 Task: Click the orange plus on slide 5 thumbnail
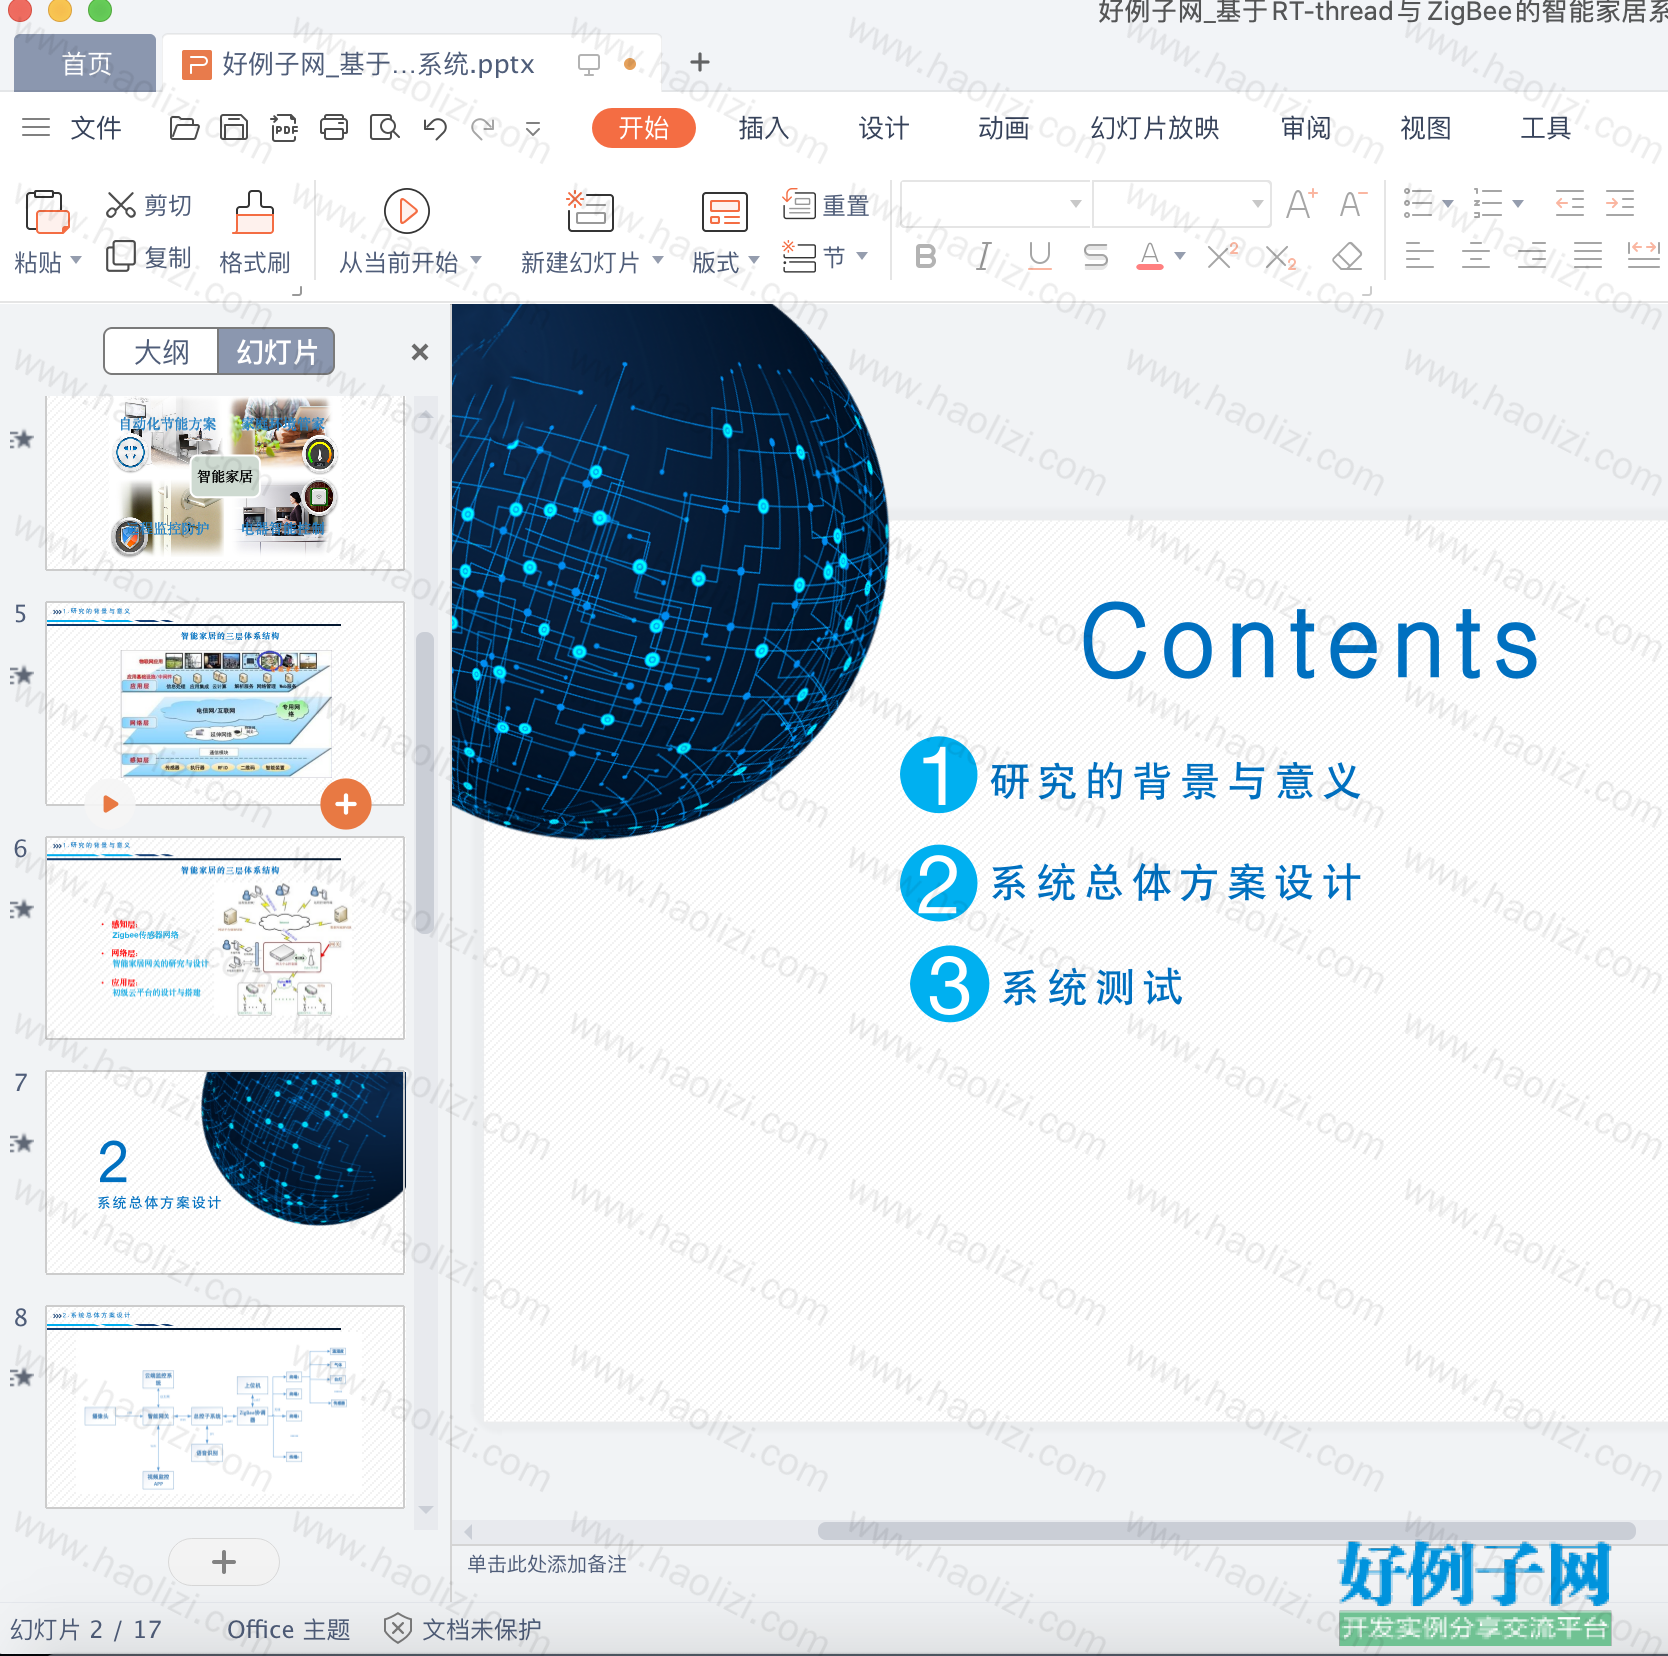coord(346,804)
